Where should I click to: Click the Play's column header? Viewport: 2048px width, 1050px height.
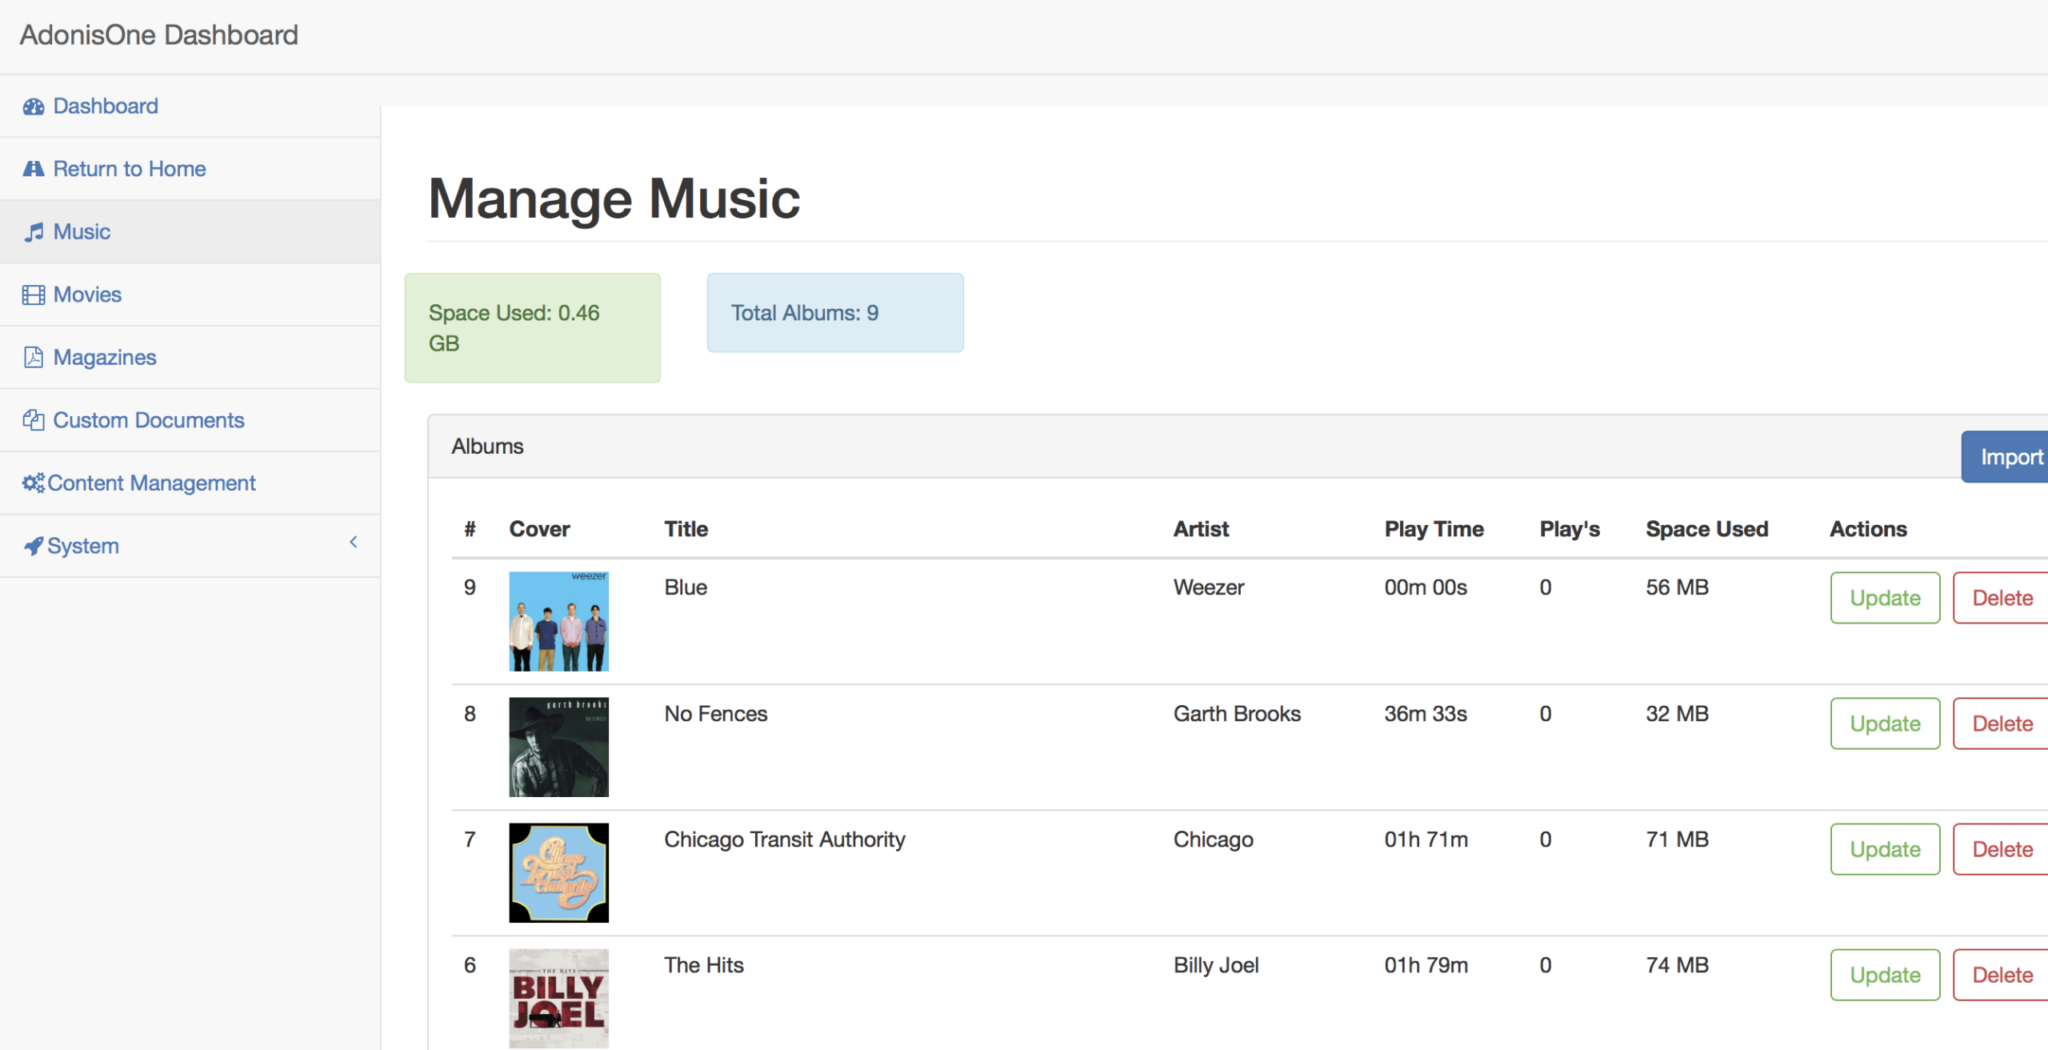tap(1570, 529)
